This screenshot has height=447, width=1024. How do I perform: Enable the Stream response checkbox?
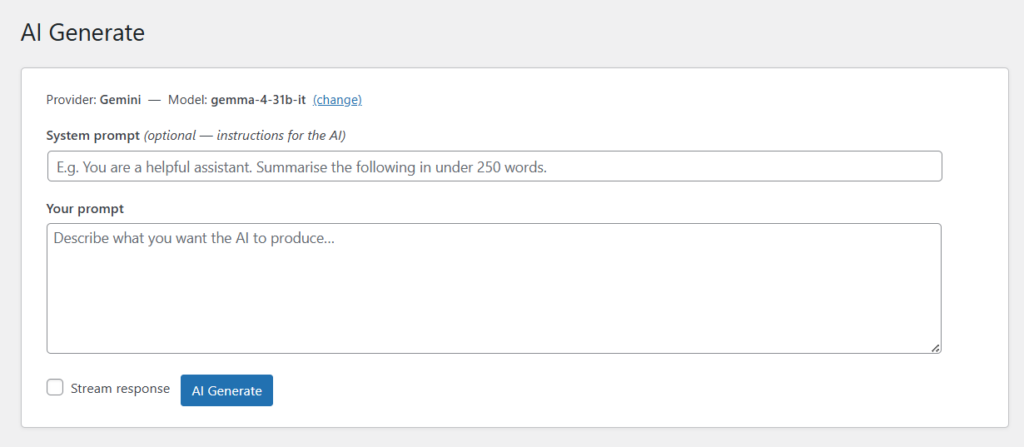(56, 388)
